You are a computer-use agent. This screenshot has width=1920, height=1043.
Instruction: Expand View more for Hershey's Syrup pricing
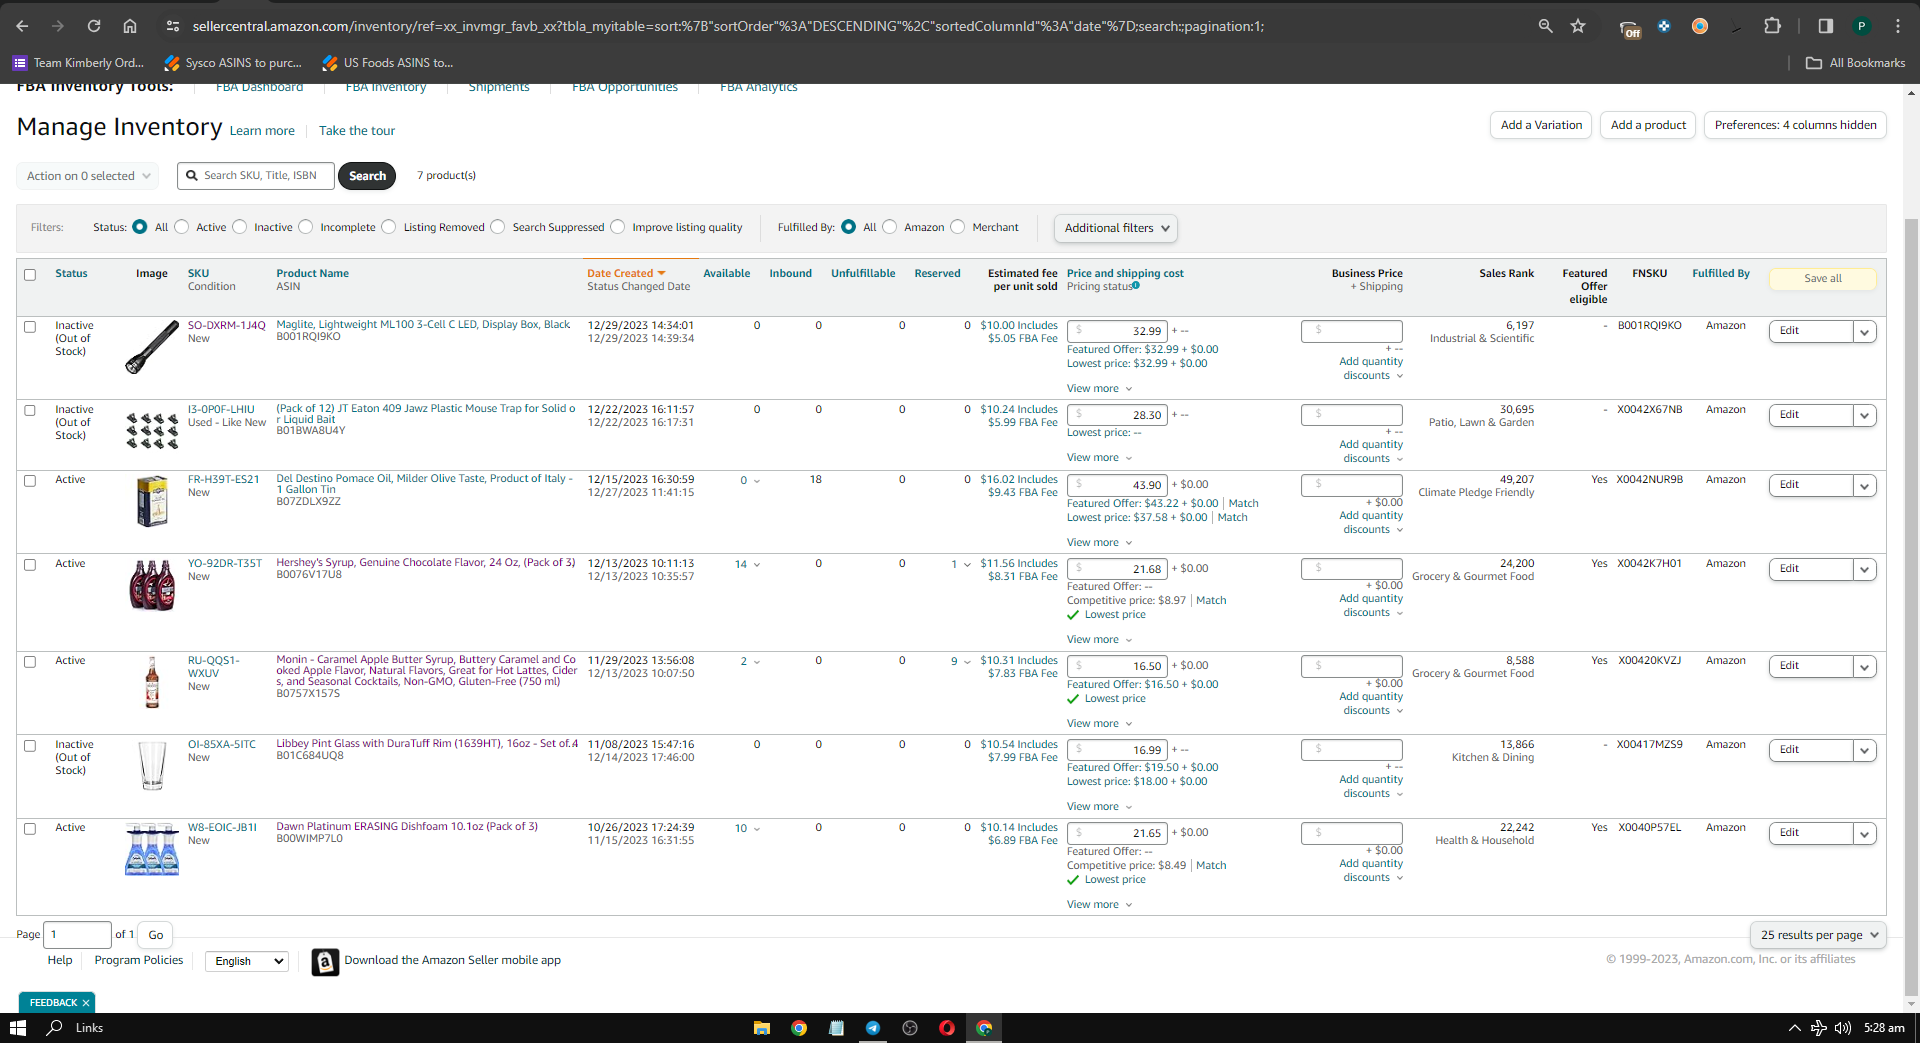(1099, 640)
